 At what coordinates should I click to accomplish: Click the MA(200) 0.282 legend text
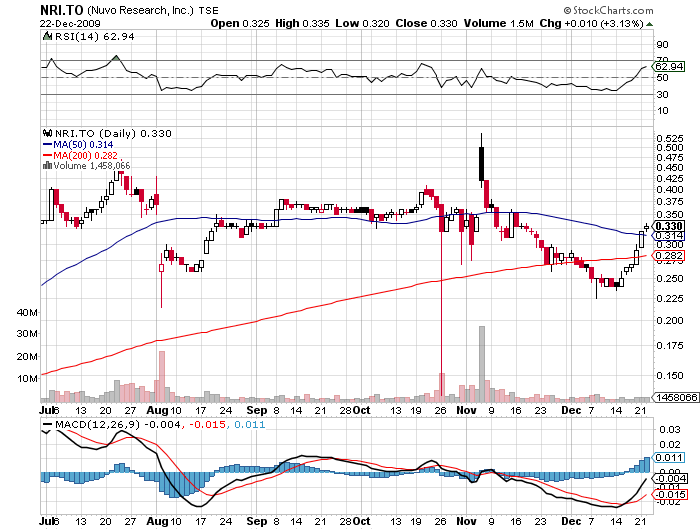pyautogui.click(x=85, y=155)
